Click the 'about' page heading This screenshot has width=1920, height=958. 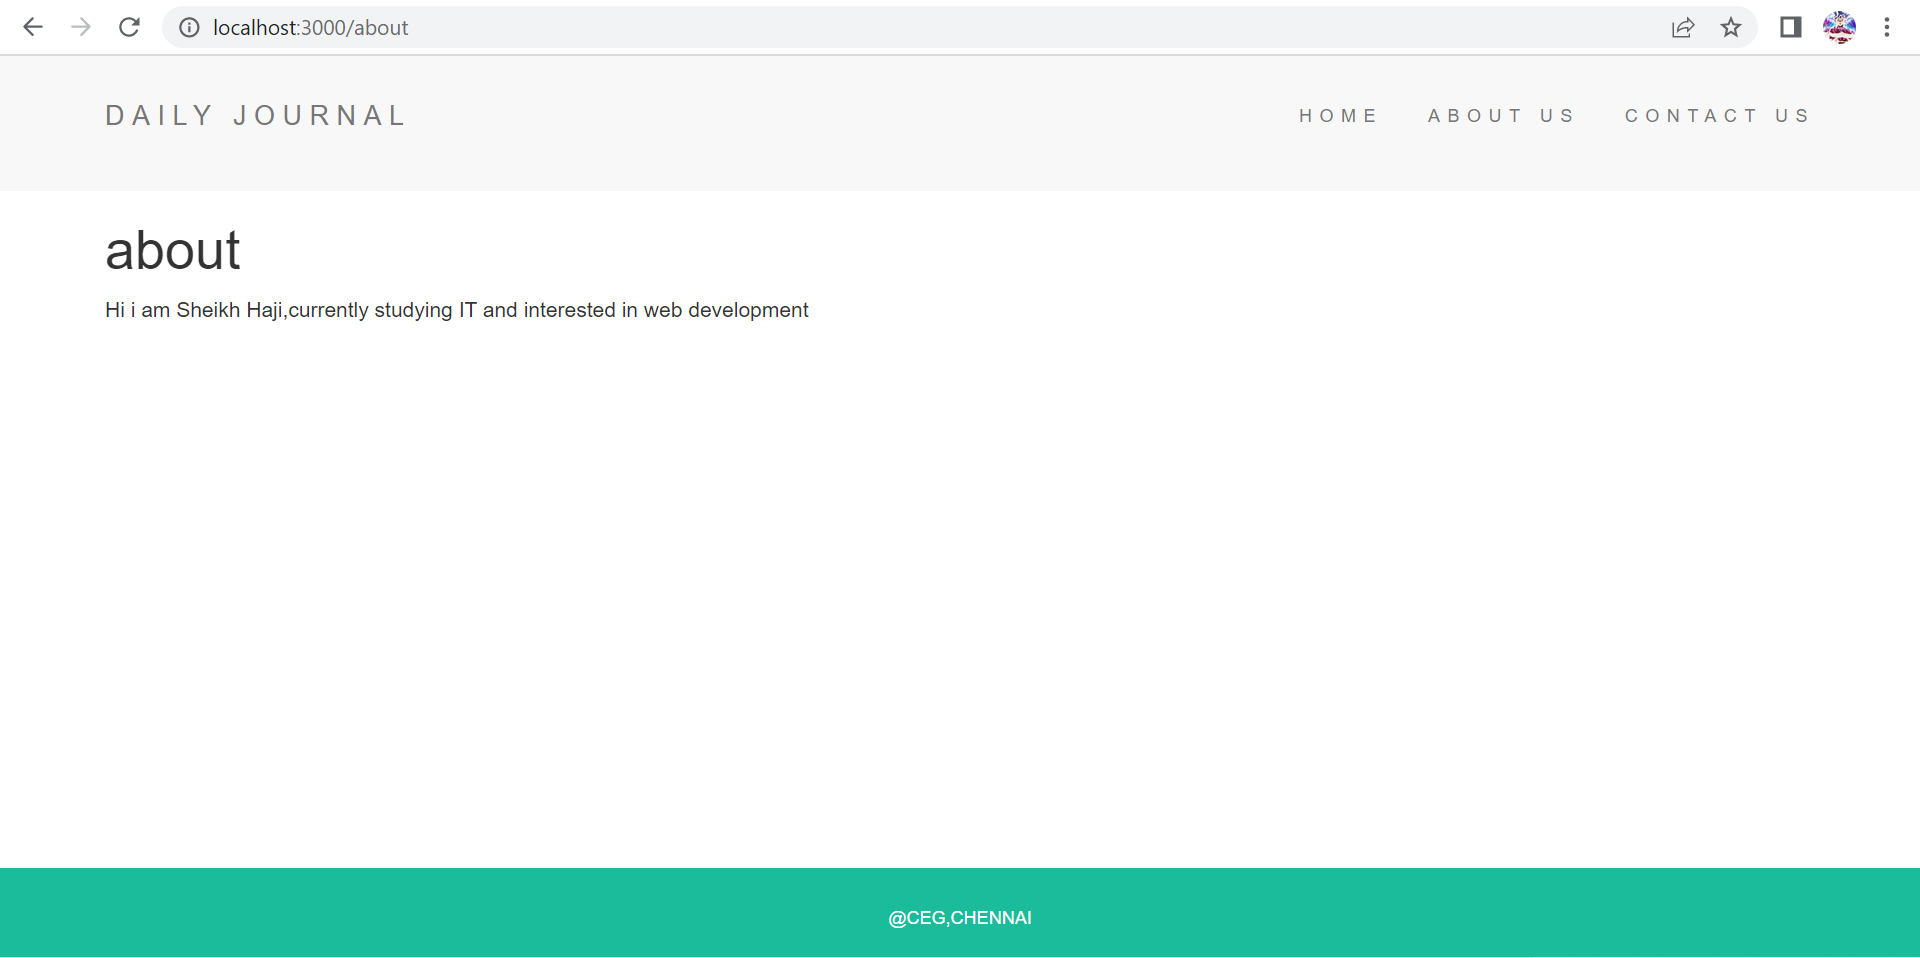click(172, 251)
